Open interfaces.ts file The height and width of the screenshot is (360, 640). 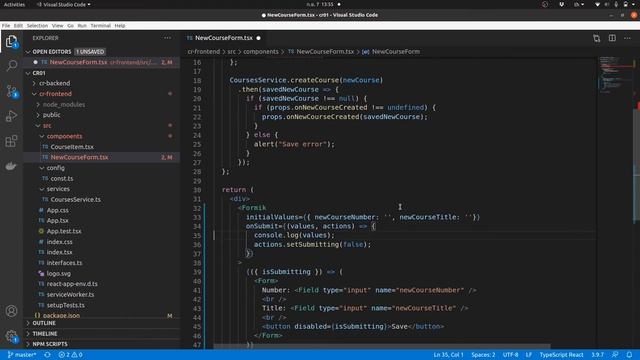(x=64, y=263)
